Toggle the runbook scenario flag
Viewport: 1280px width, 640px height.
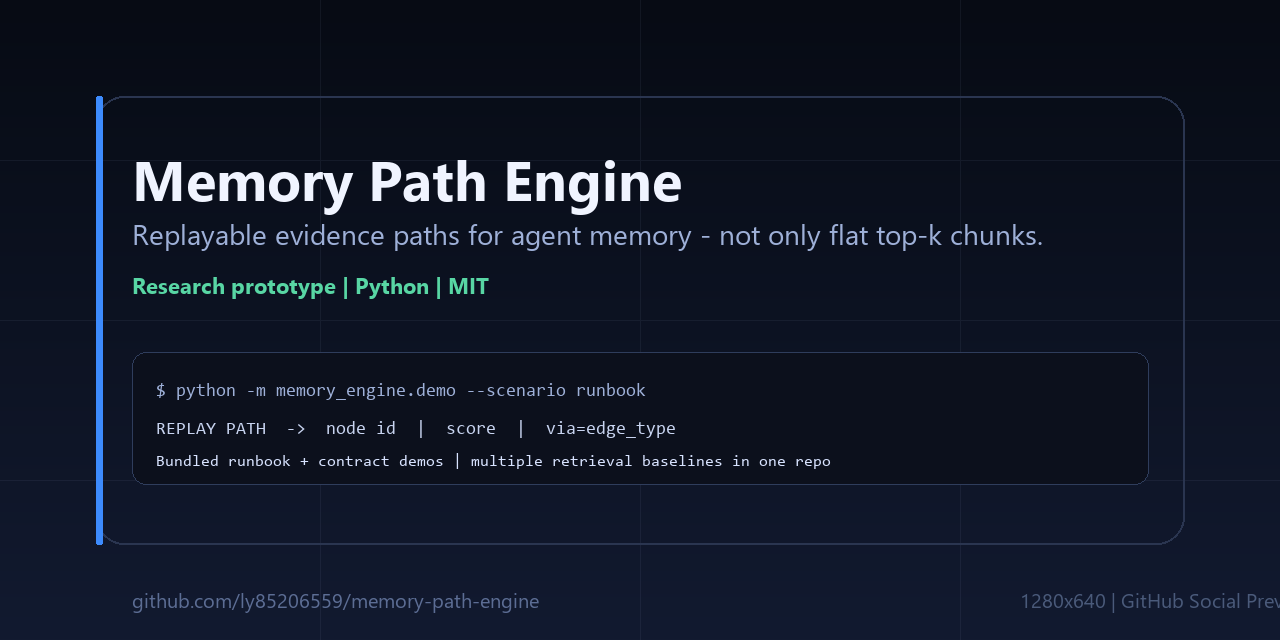(610, 390)
